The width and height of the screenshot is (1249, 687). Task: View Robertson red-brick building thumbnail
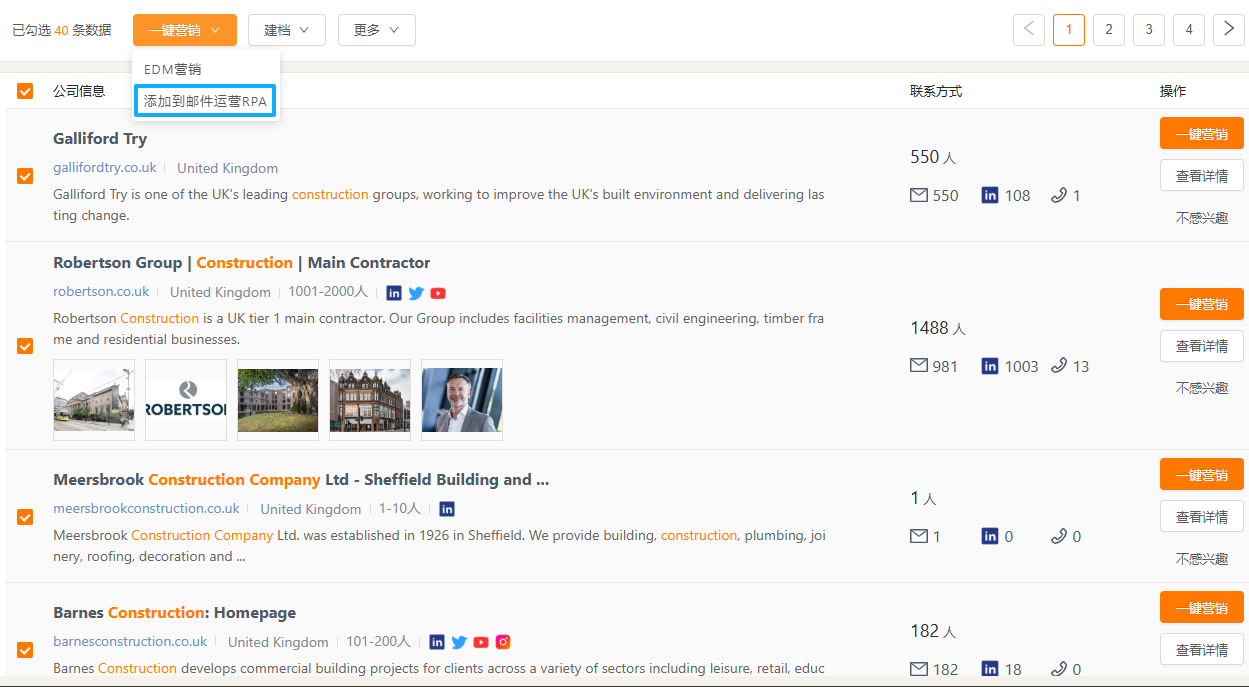pyautogui.click(x=370, y=400)
